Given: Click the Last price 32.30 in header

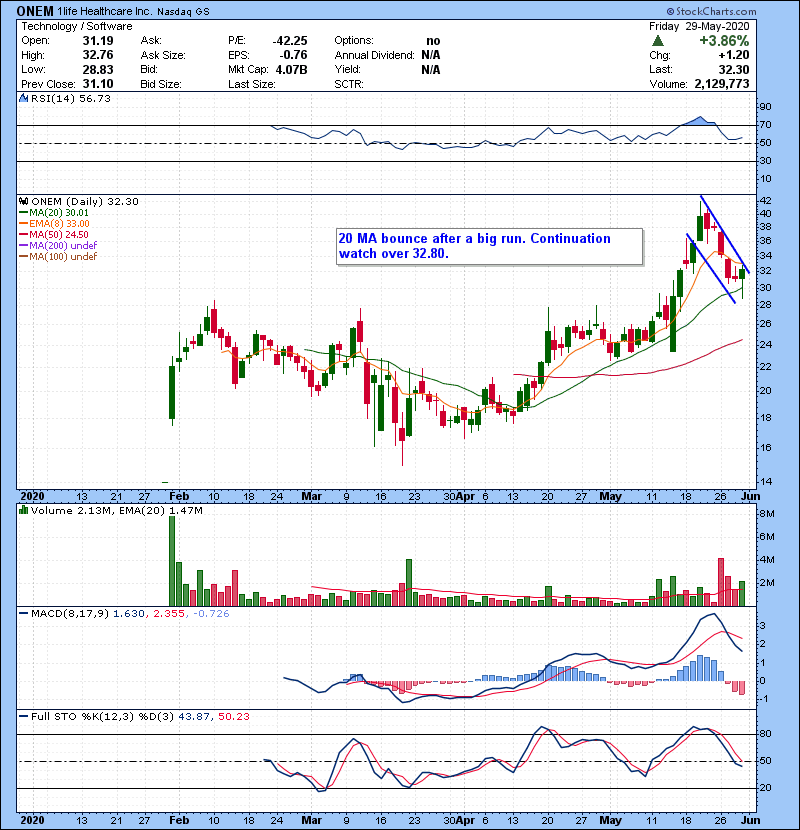Looking at the screenshot, I should click(x=734, y=69).
